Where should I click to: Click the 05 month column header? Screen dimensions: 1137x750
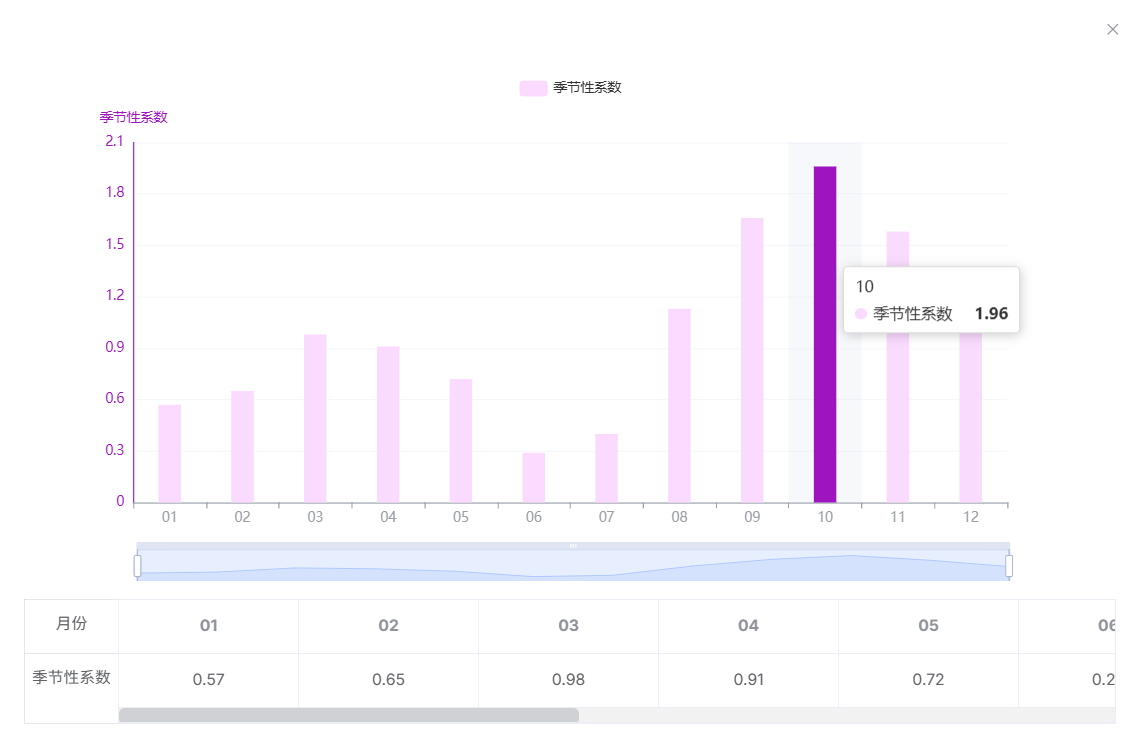pyautogui.click(x=928, y=626)
